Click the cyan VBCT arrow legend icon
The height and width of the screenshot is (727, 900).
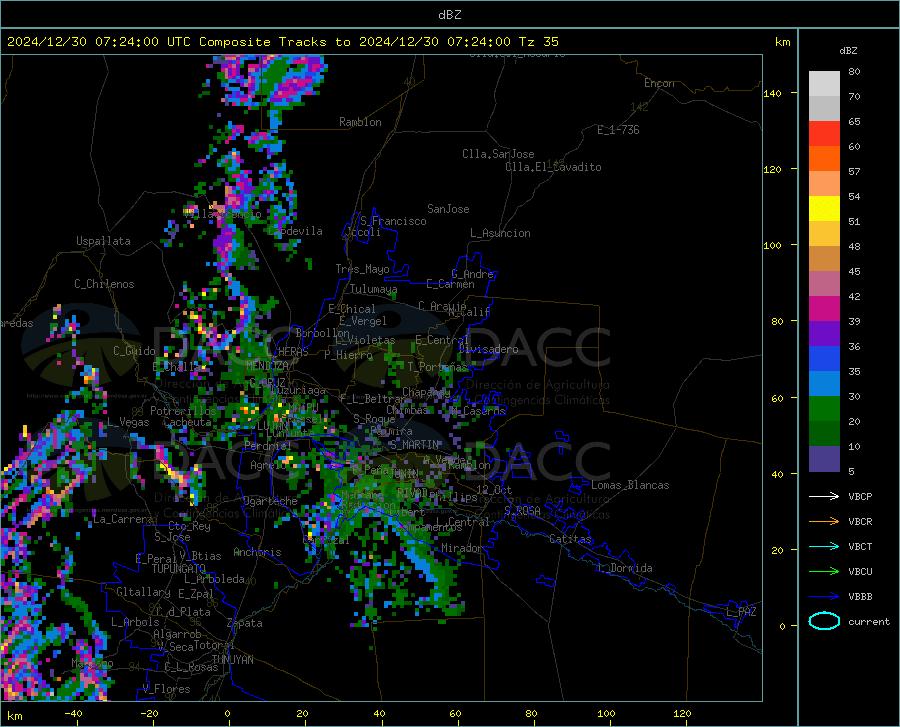(824, 546)
